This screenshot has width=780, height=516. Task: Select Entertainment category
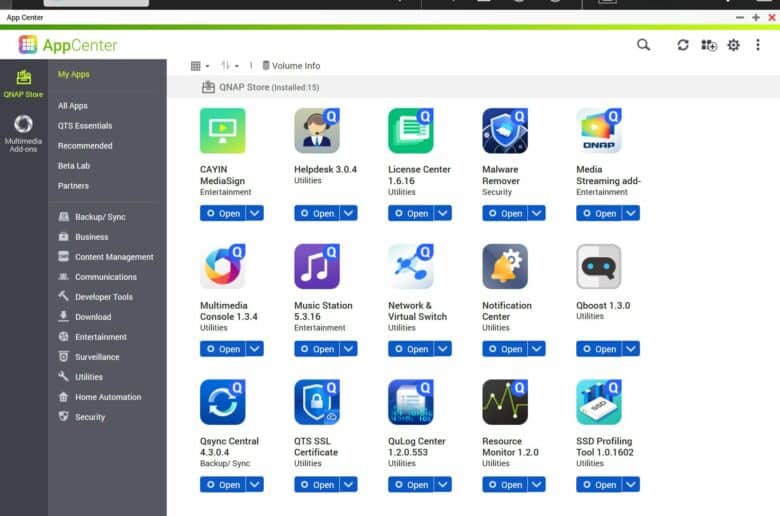coord(93,337)
